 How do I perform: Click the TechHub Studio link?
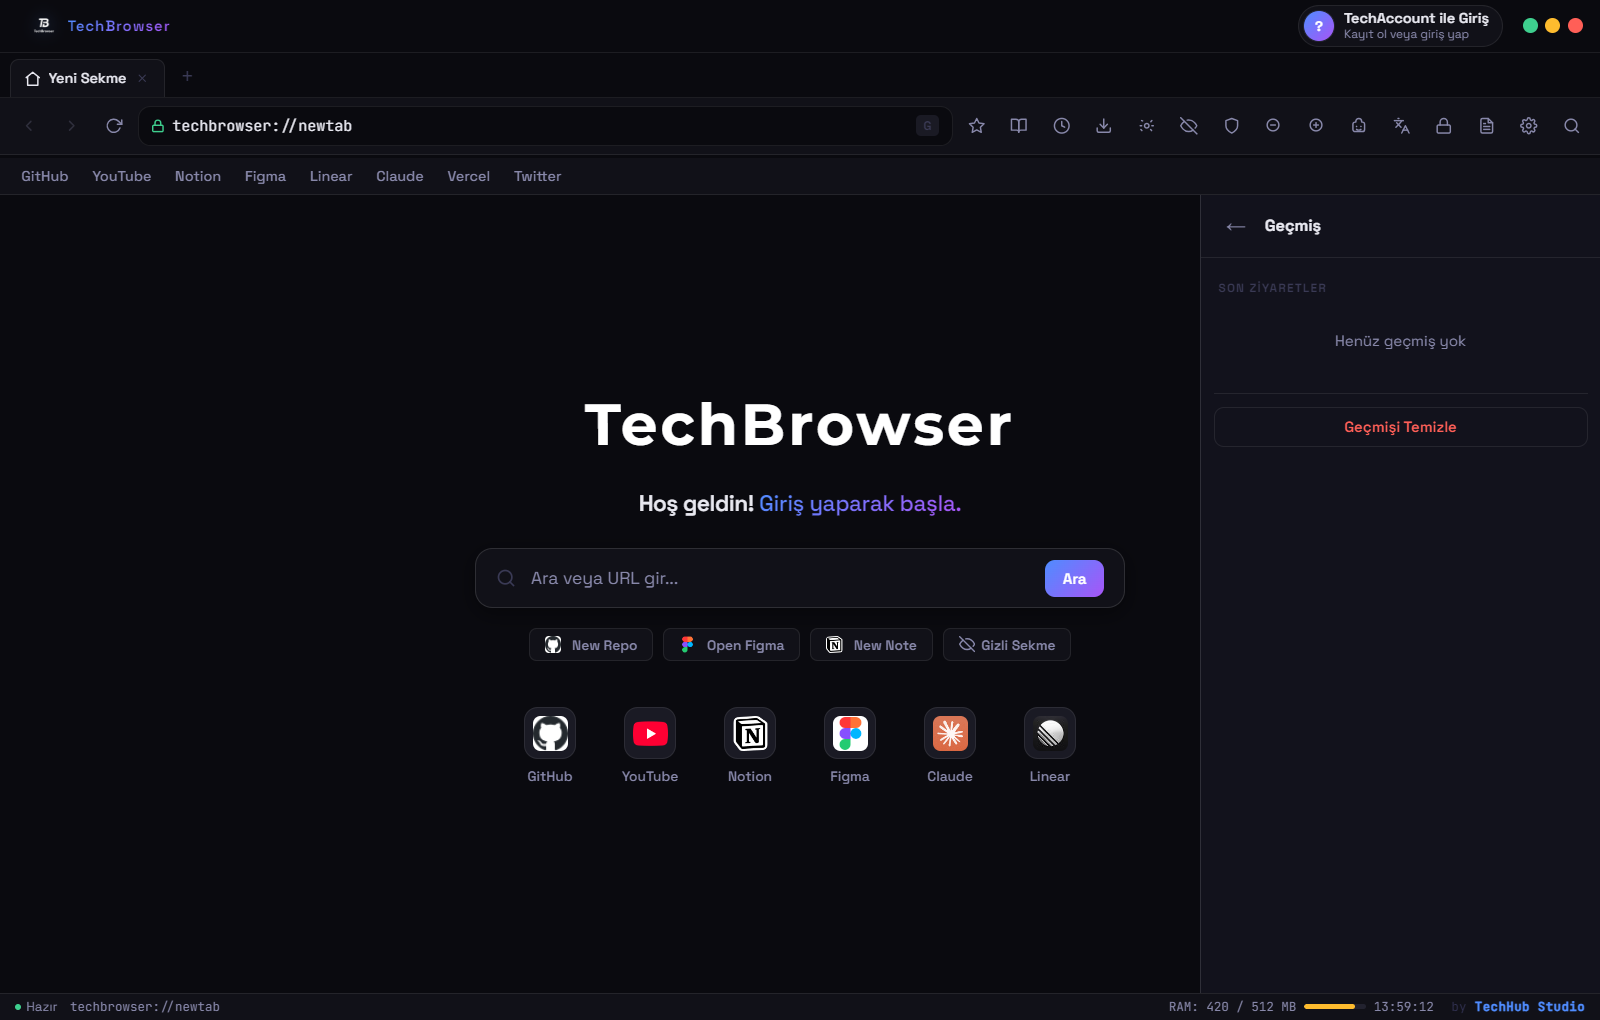pyautogui.click(x=1529, y=1007)
